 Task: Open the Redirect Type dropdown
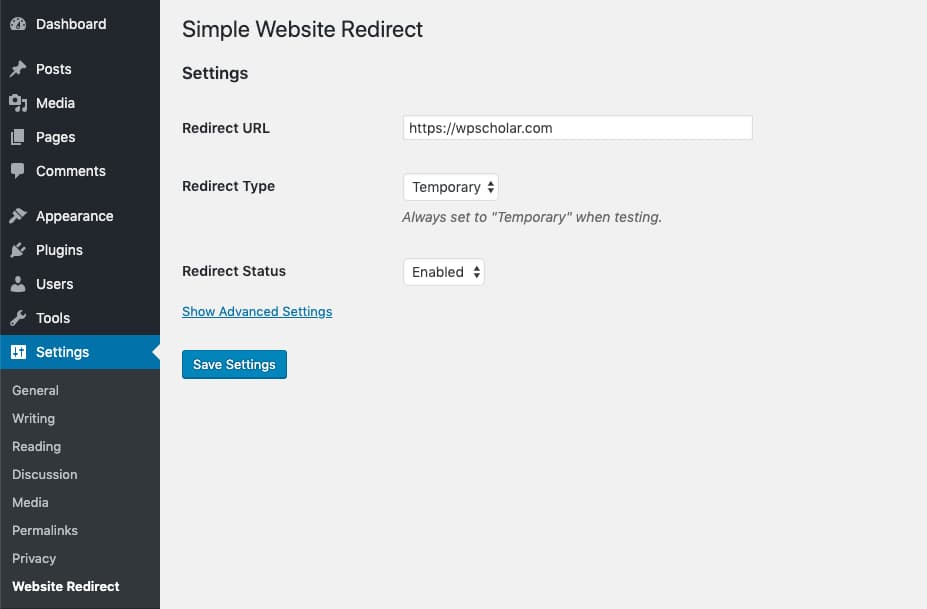450,187
